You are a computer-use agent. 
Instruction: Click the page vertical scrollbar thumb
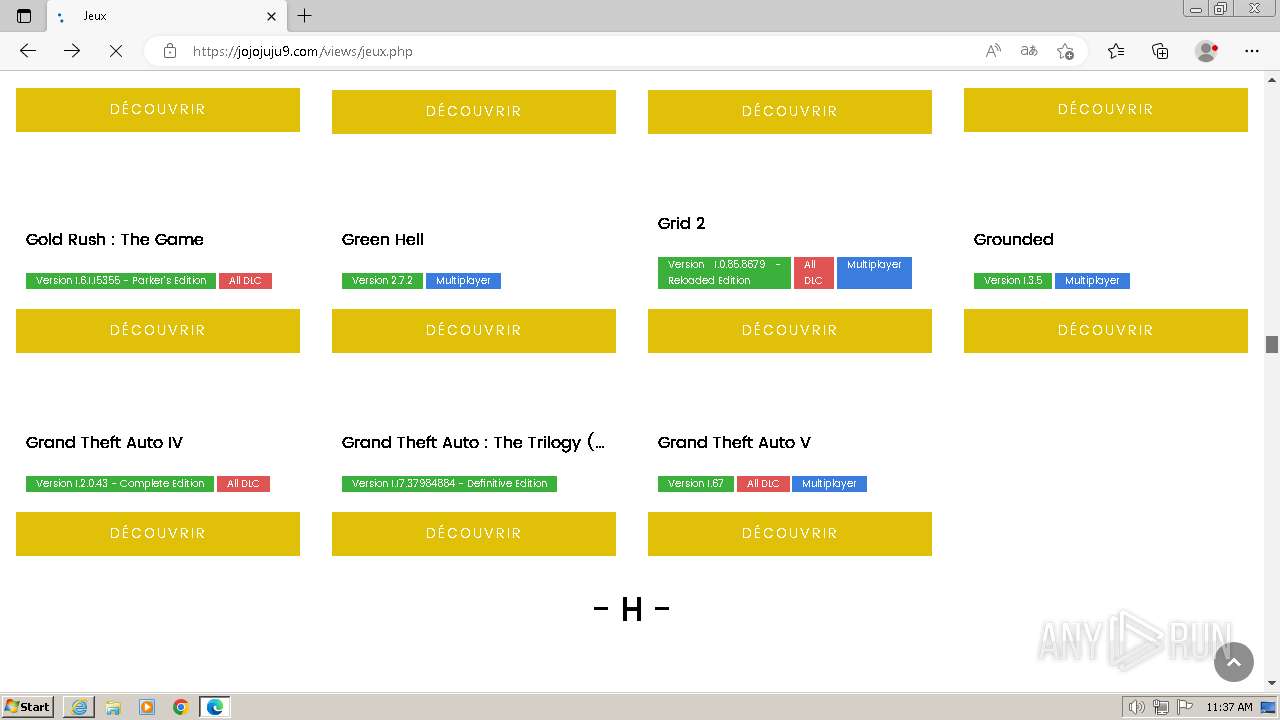[x=1272, y=344]
